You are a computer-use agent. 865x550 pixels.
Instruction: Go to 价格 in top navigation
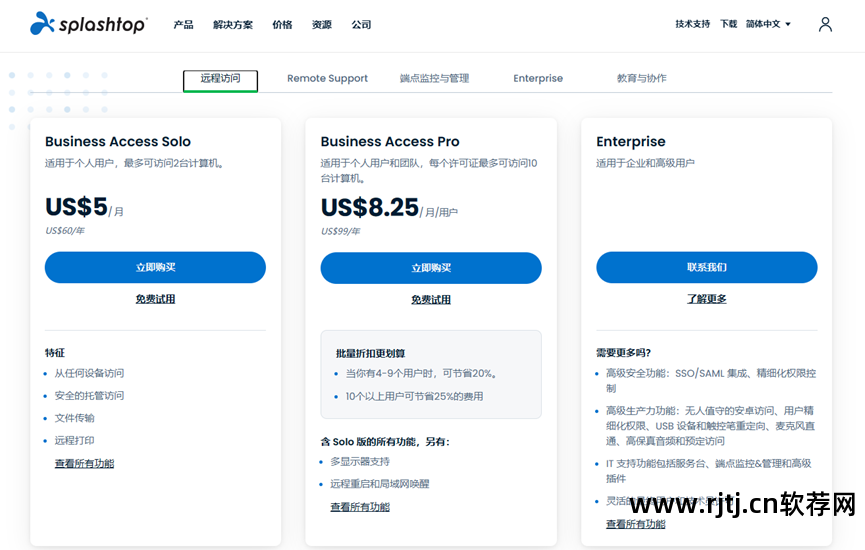(282, 24)
